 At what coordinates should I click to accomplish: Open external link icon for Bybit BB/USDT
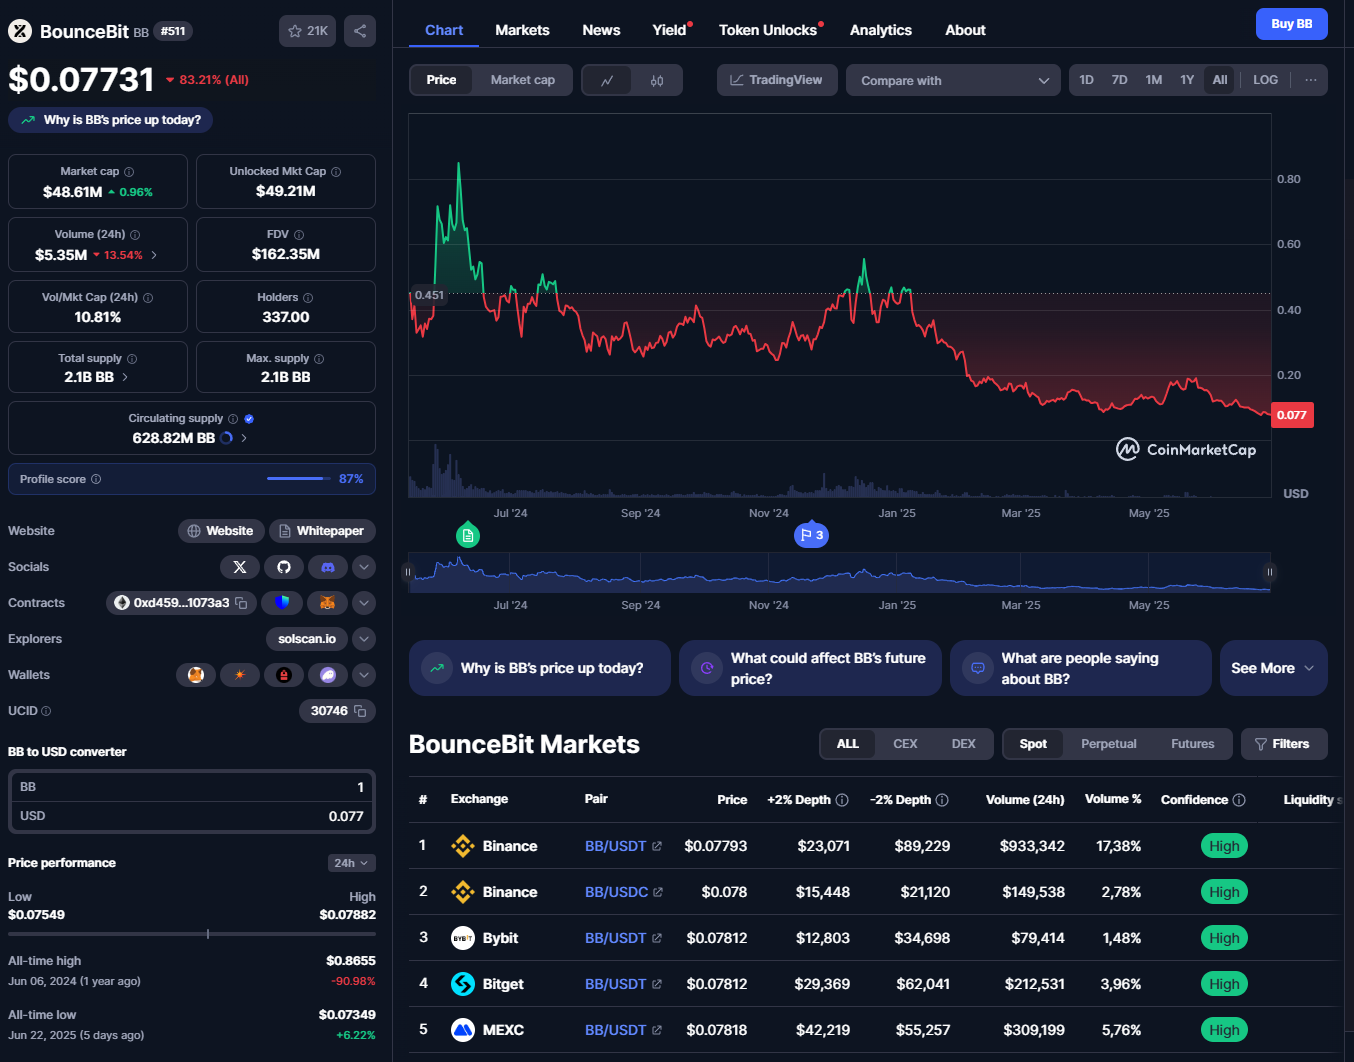pos(657,938)
